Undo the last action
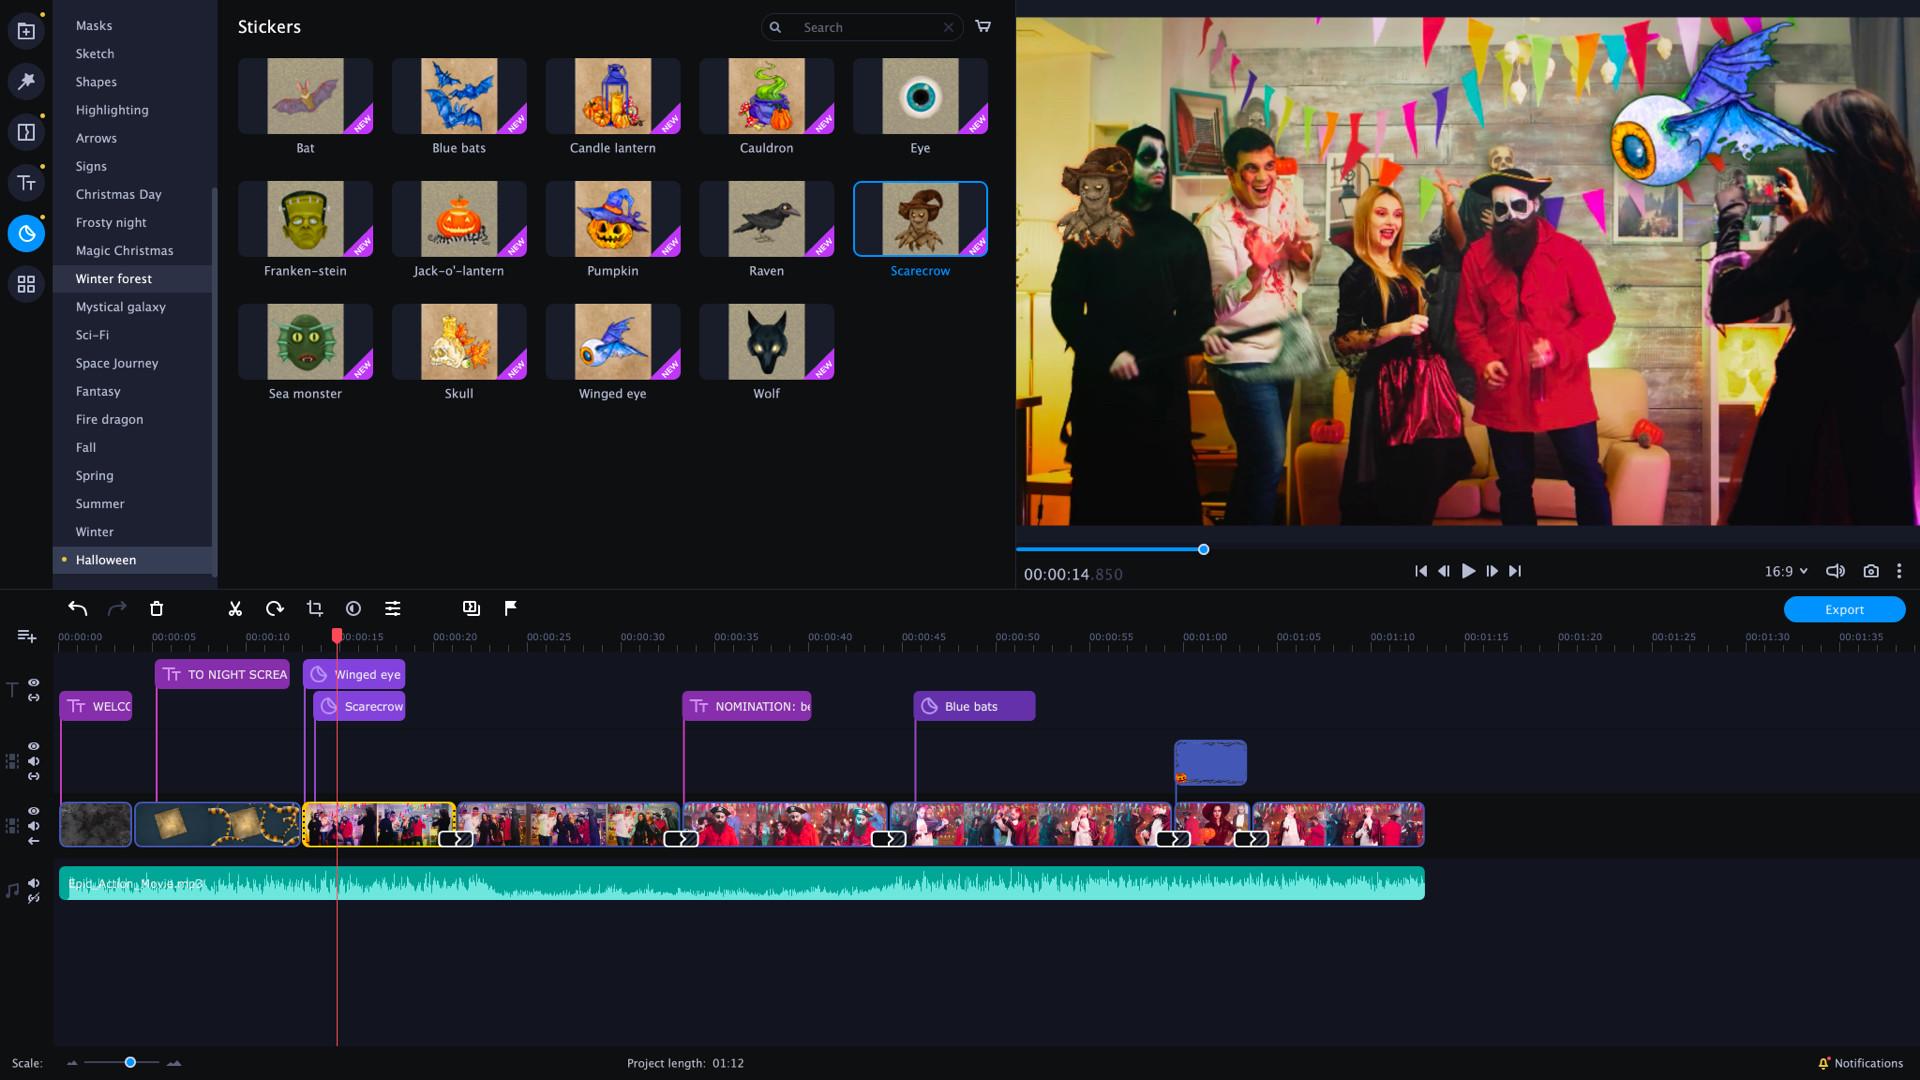 point(78,608)
